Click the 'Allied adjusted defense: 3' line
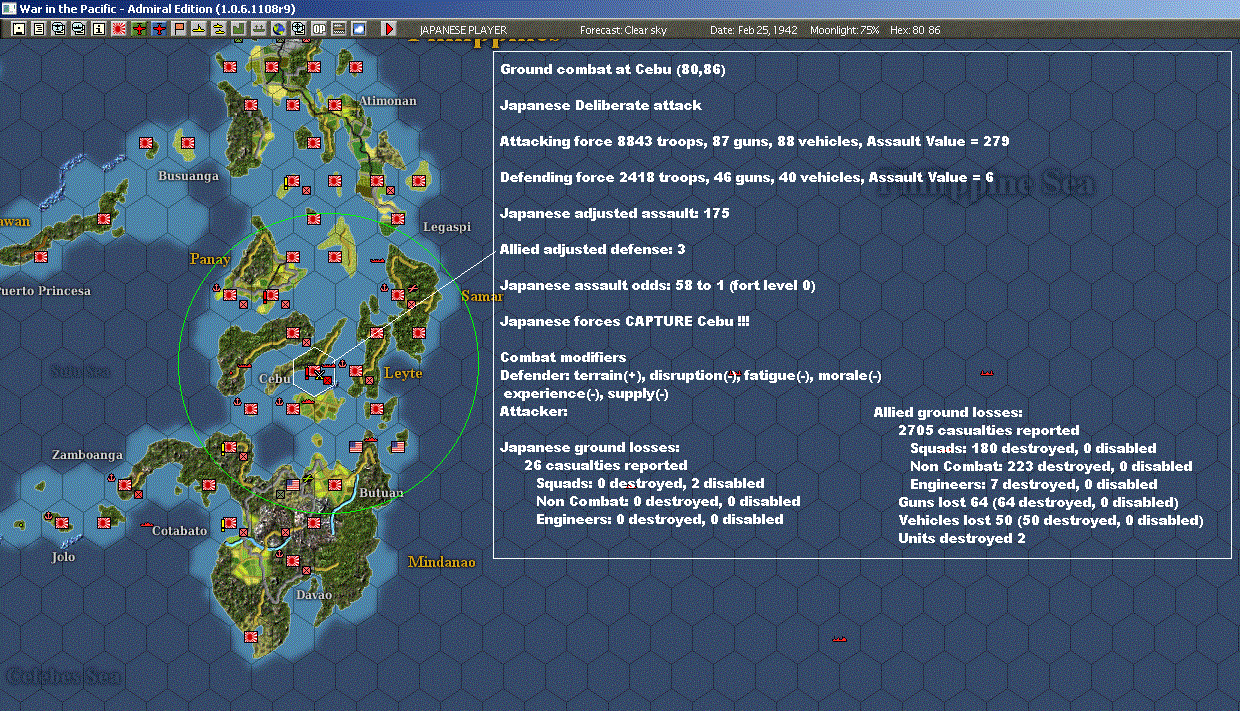 [593, 249]
